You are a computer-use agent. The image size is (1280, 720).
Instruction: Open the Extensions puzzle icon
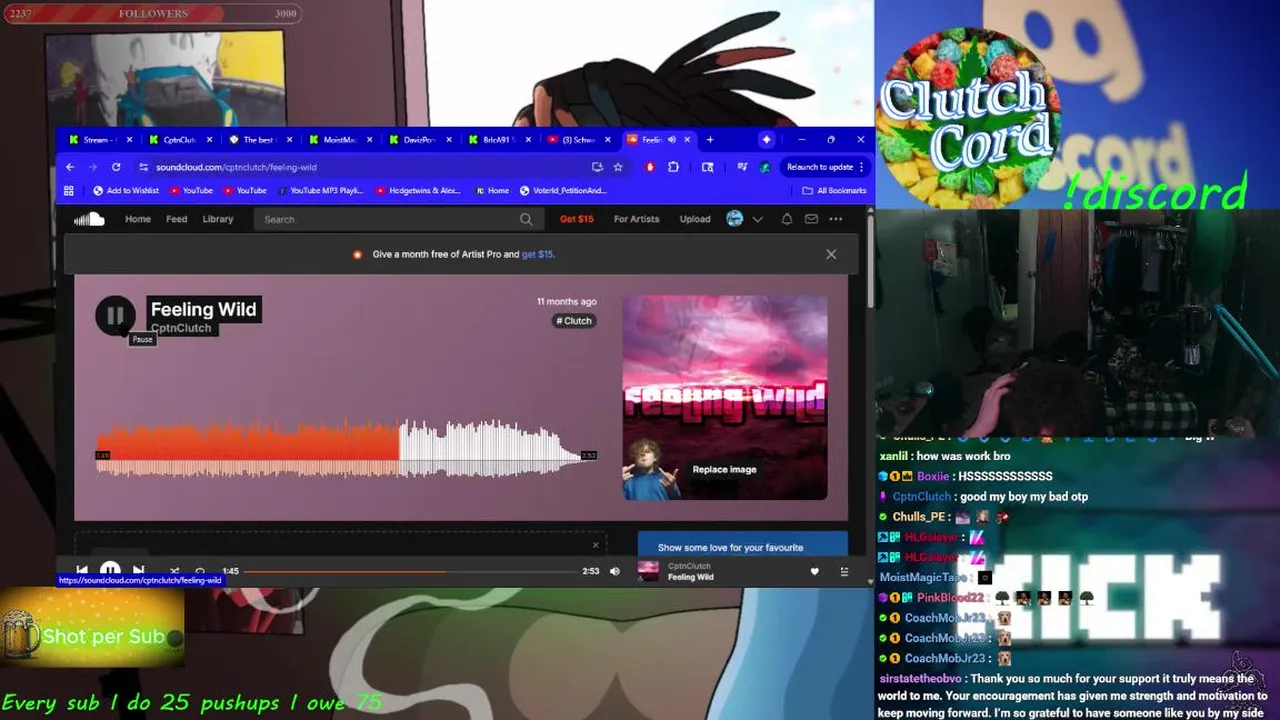(x=673, y=167)
